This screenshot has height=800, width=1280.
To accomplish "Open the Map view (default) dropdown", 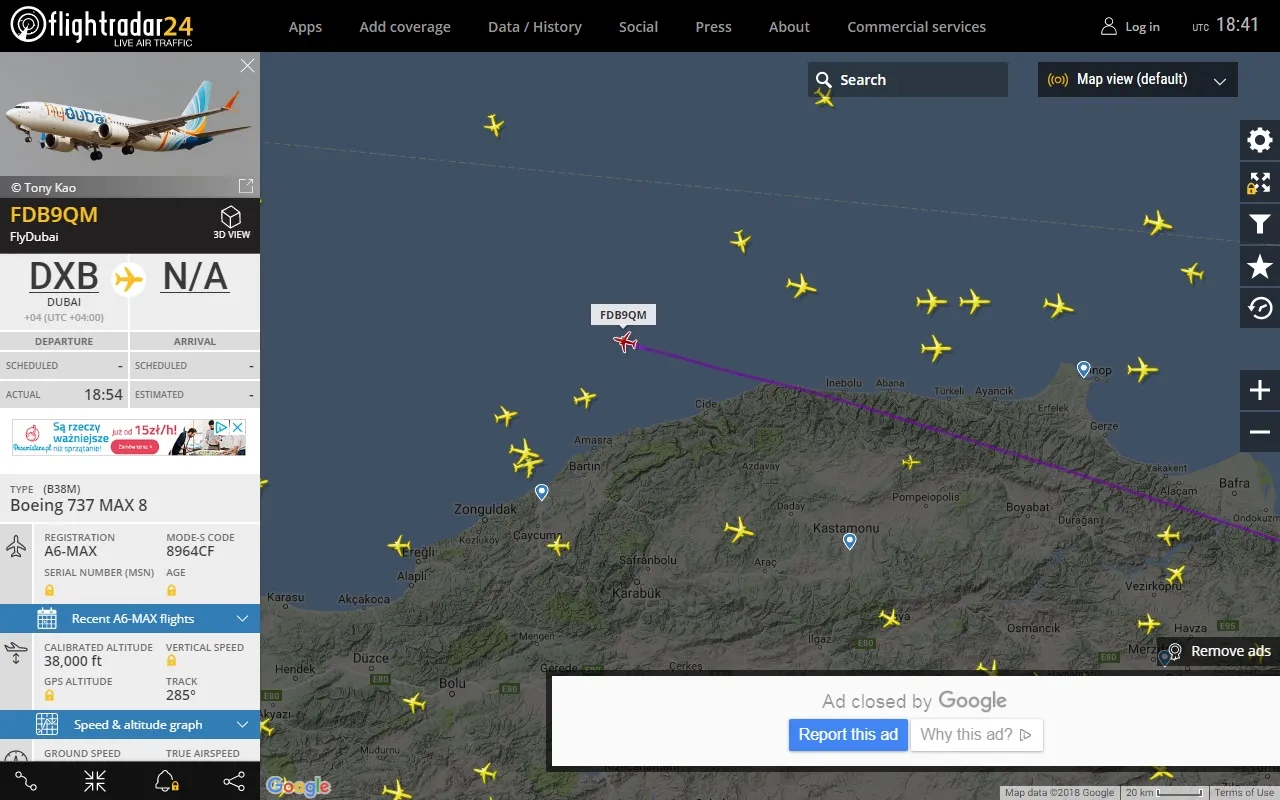I will tap(1137, 79).
